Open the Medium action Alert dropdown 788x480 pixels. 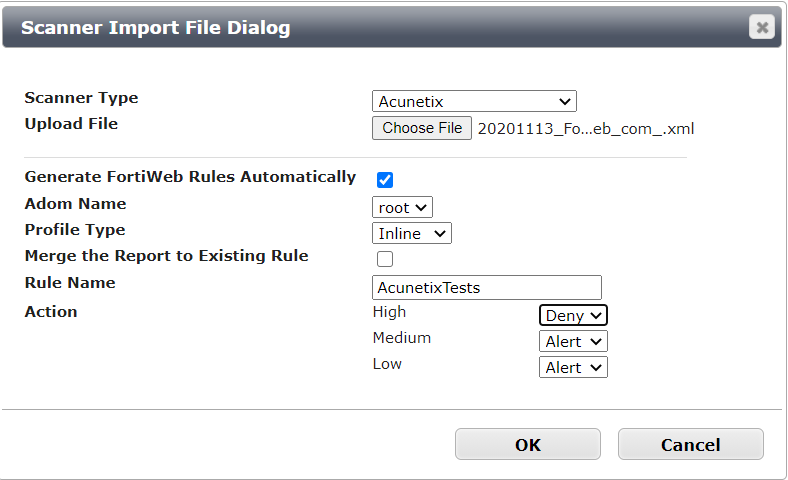(573, 341)
